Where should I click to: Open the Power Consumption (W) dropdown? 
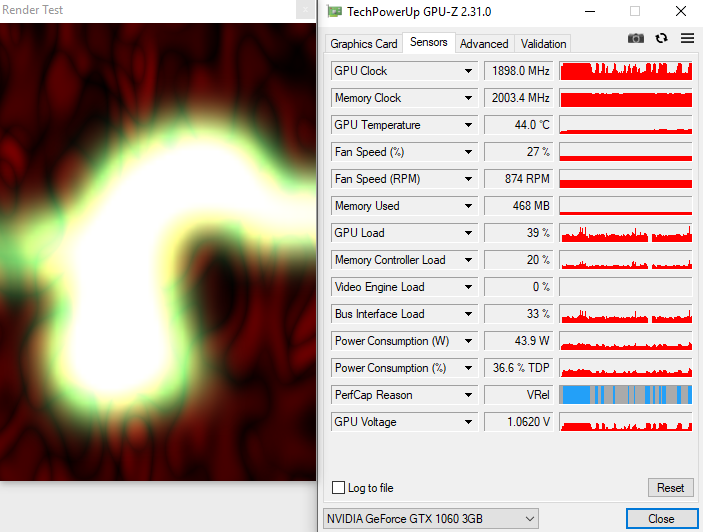[x=468, y=341]
